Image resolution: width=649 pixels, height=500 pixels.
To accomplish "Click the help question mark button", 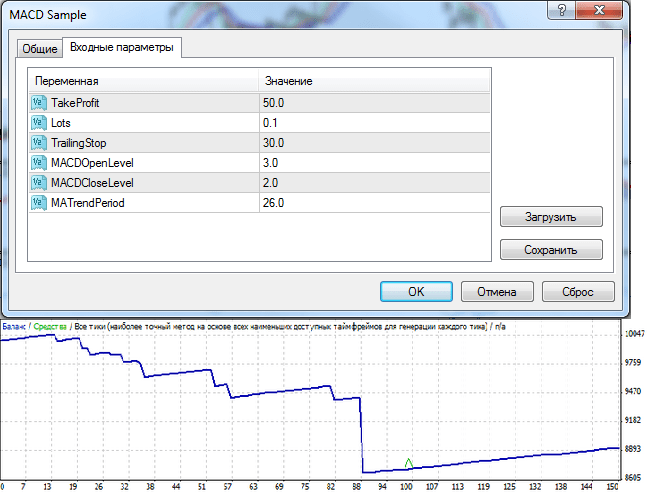I will [x=561, y=10].
